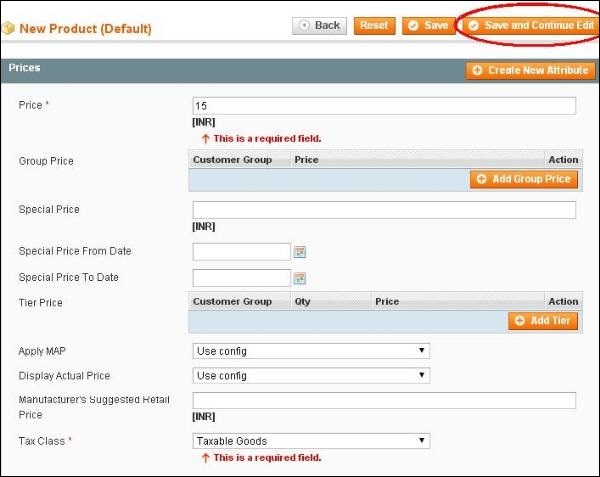Click Create New Attribute button
Image resolution: width=600 pixels, height=477 pixels.
pyautogui.click(x=530, y=70)
